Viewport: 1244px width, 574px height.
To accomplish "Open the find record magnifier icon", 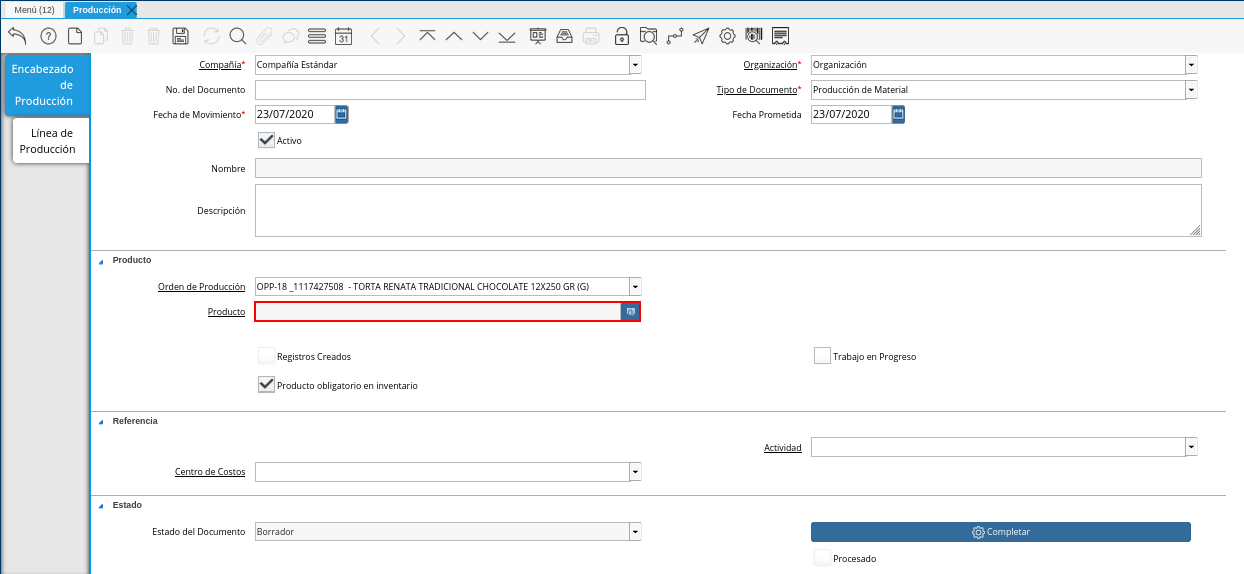I will coord(238,36).
